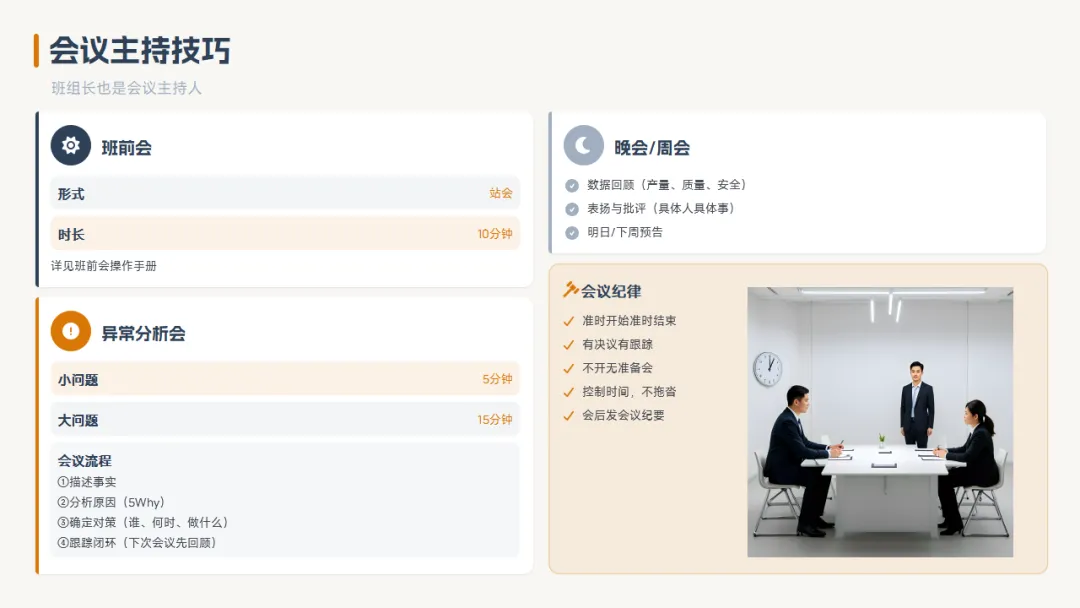Click the checkmark beside 控制时间，不拖沓
The height and width of the screenshot is (608, 1080).
[568, 392]
